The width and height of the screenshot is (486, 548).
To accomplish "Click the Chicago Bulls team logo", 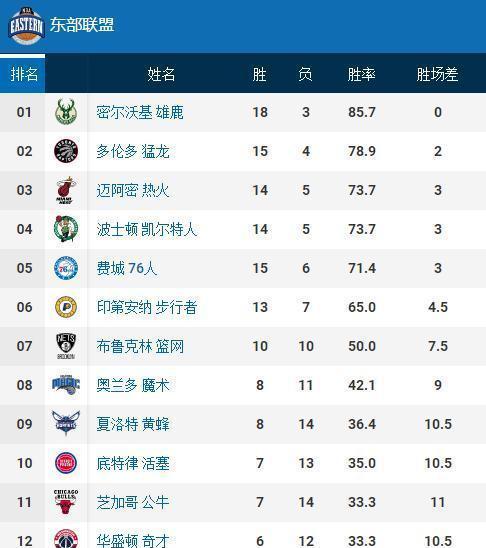I will 66,502.
